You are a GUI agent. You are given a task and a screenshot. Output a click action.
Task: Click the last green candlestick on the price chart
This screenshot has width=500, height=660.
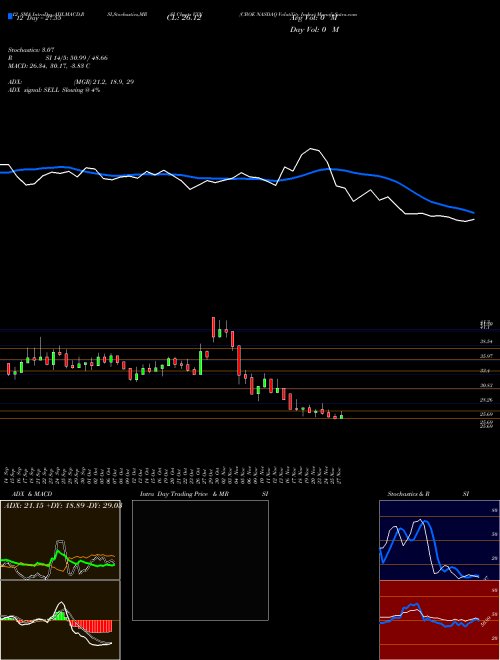pos(341,416)
